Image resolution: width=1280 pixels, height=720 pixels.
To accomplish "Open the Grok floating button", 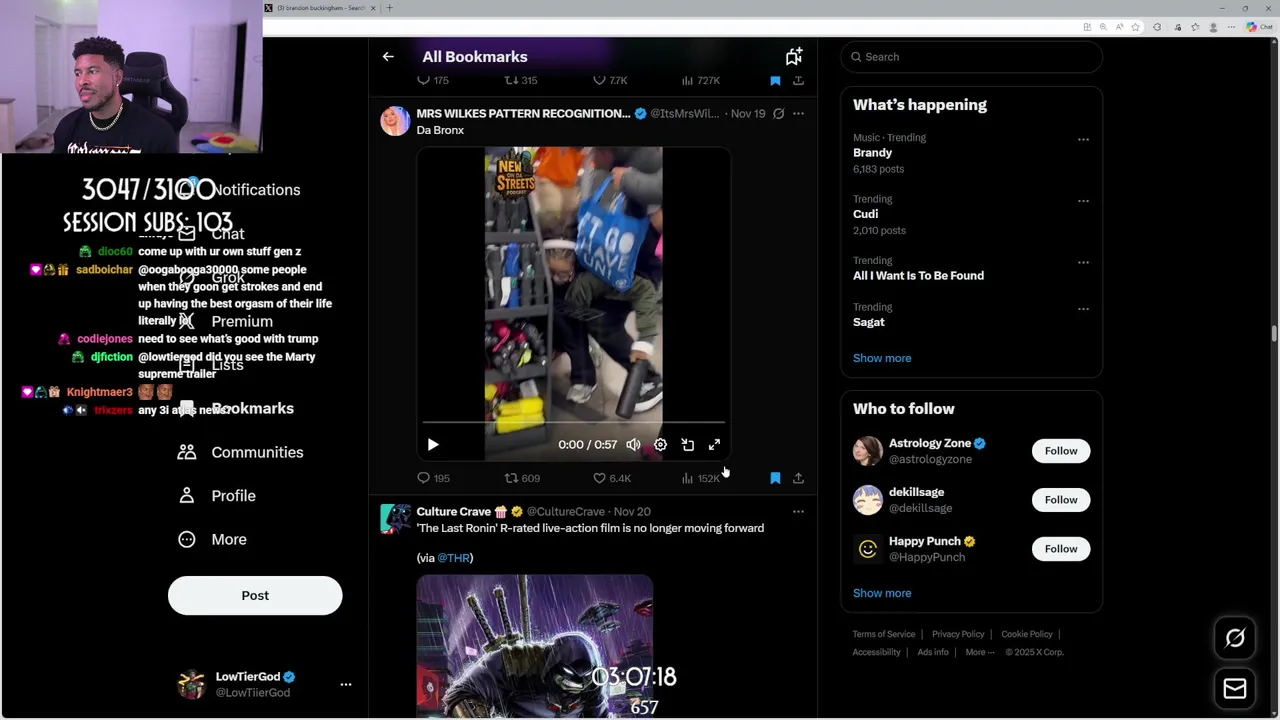I will coord(1235,638).
